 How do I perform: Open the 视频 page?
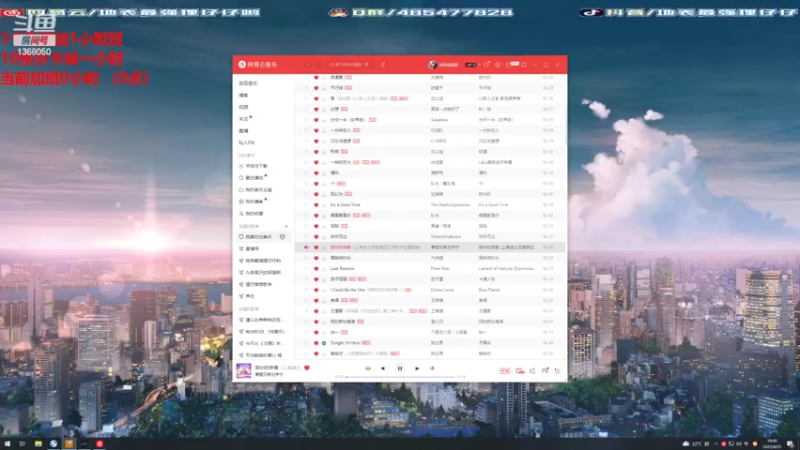[243, 107]
